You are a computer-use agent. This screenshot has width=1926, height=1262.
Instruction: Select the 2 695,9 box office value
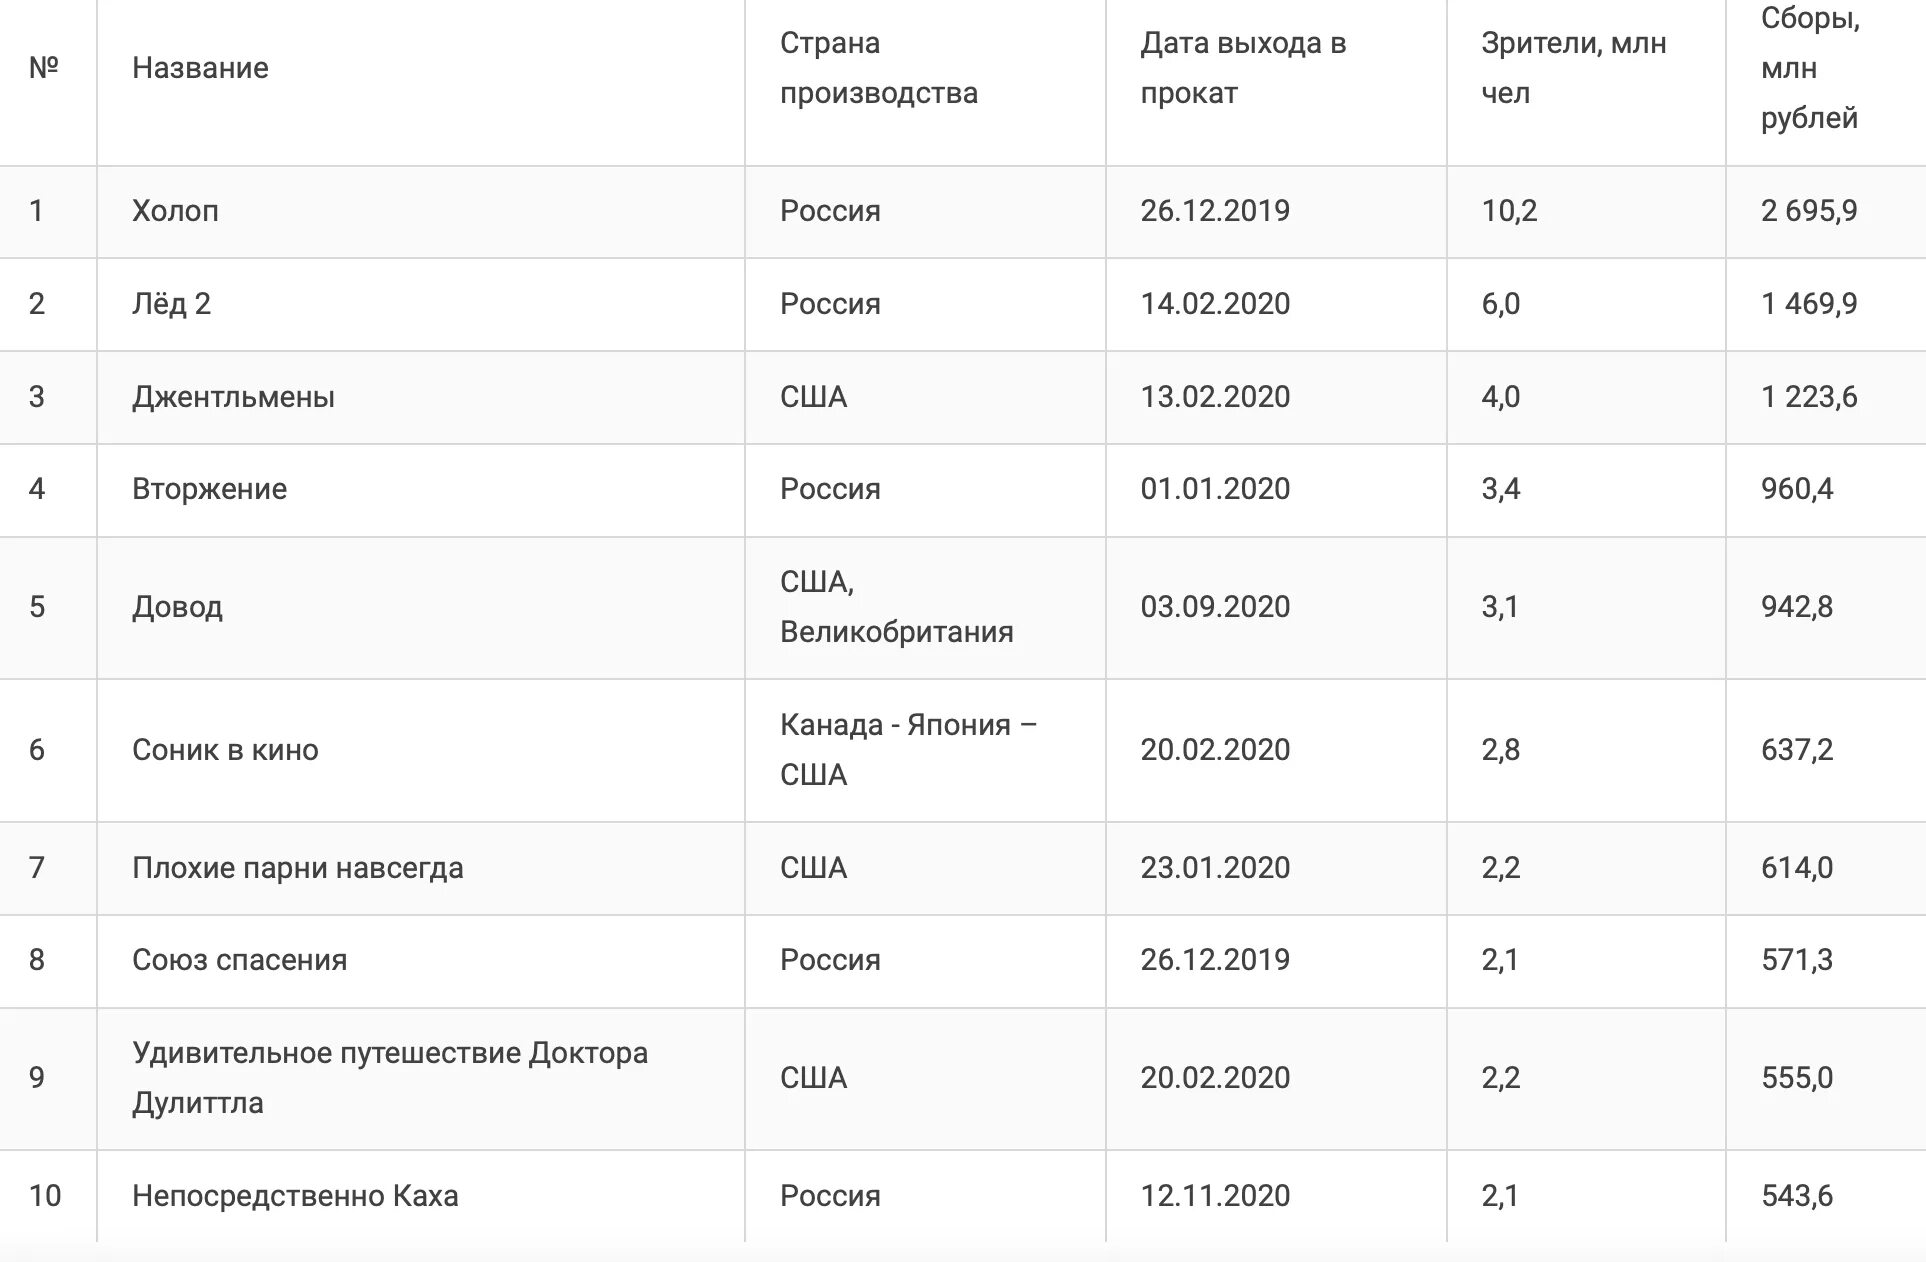click(x=1808, y=211)
